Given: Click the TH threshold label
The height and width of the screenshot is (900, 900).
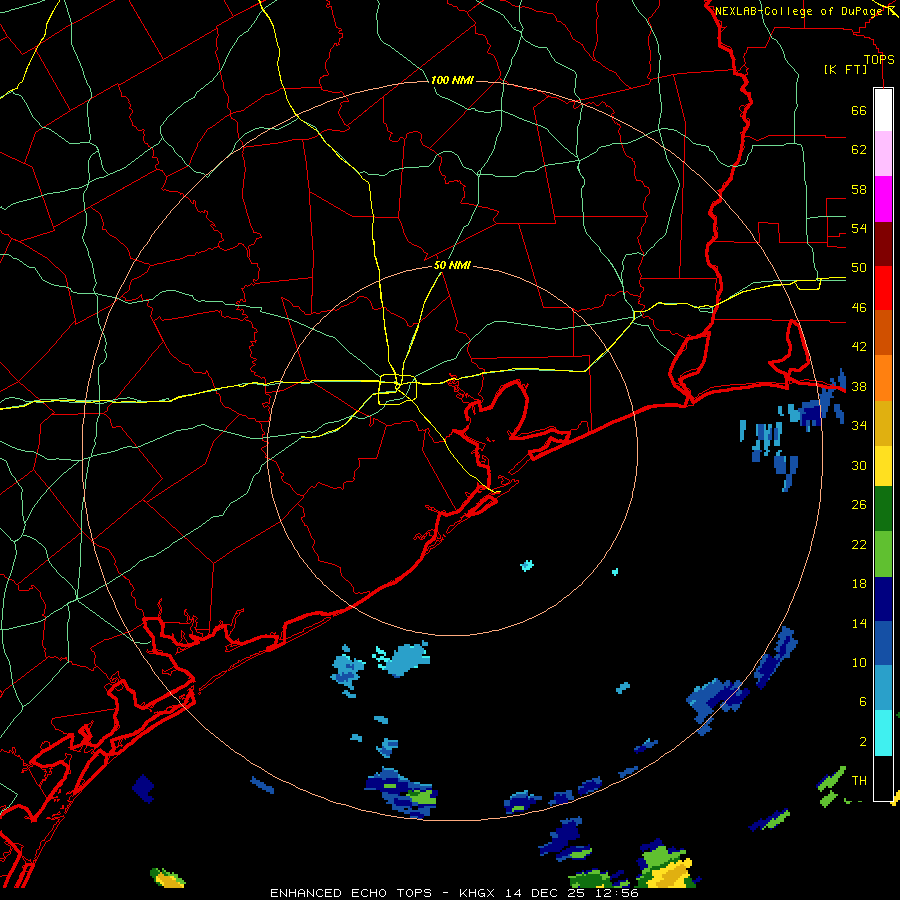Looking at the screenshot, I should pos(859,781).
